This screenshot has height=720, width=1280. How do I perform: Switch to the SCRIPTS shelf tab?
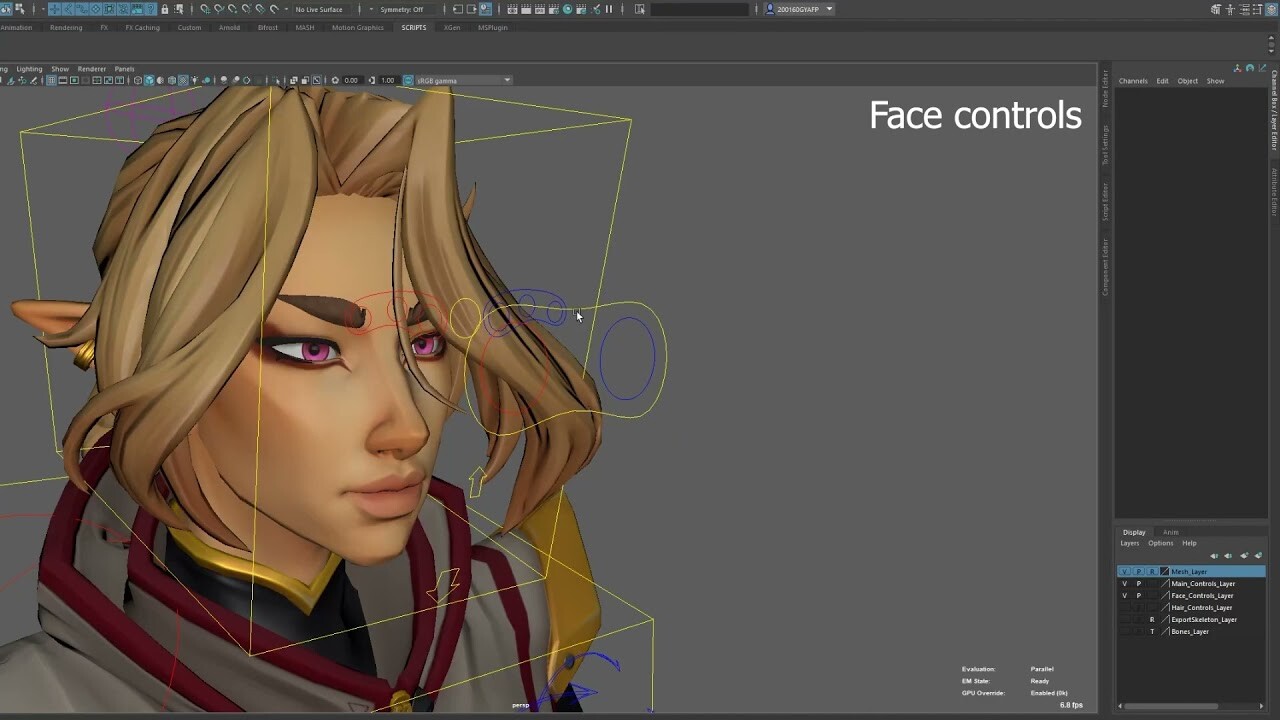tap(412, 28)
